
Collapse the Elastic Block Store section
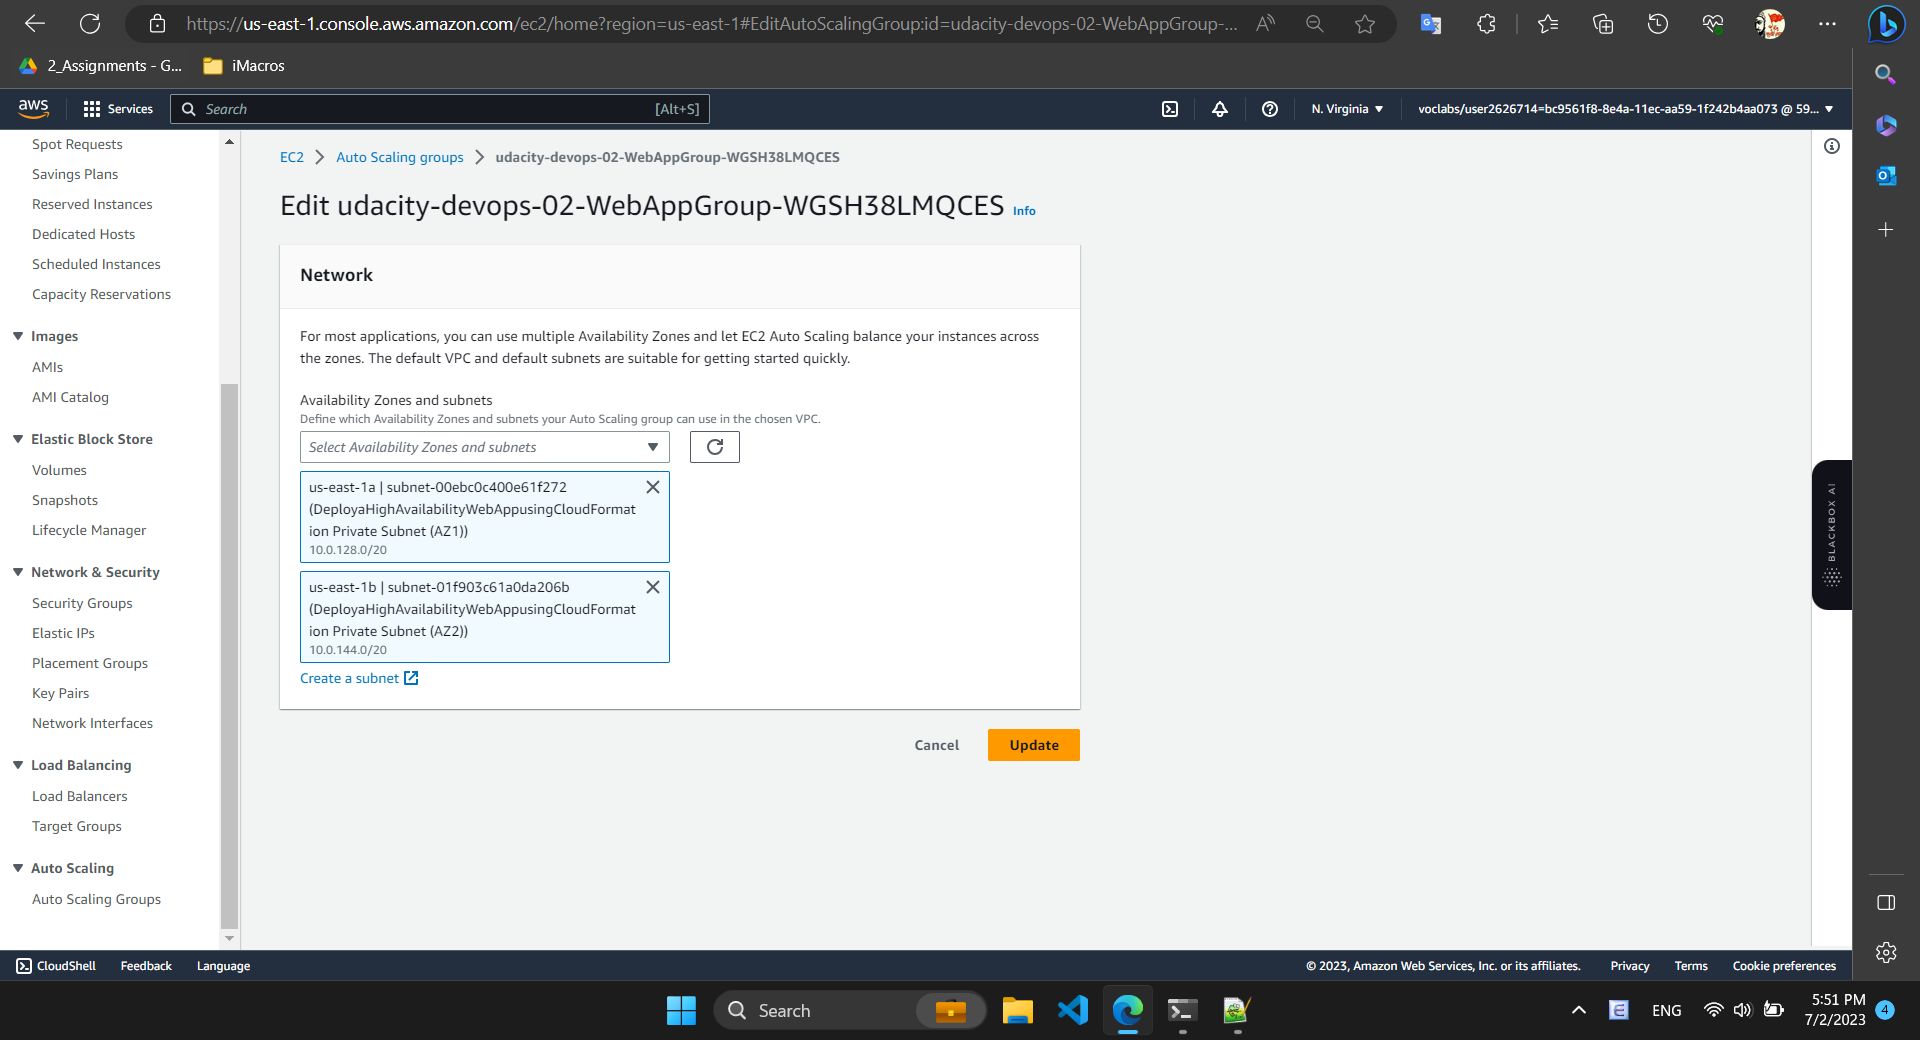17,438
